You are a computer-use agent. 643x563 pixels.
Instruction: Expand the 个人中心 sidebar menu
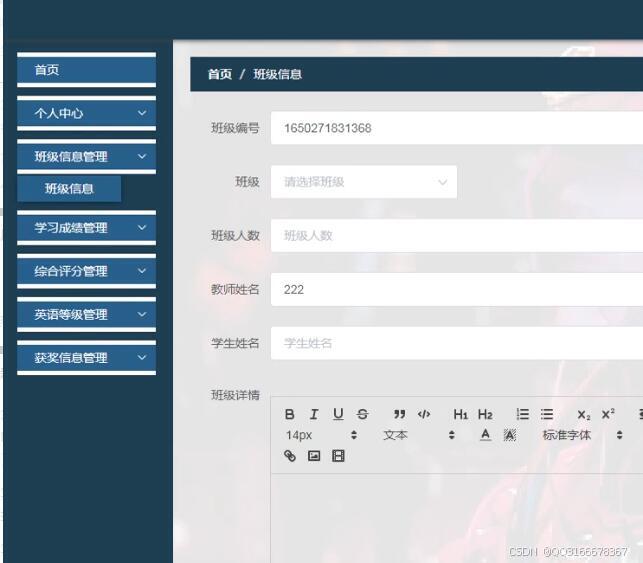coord(87,113)
